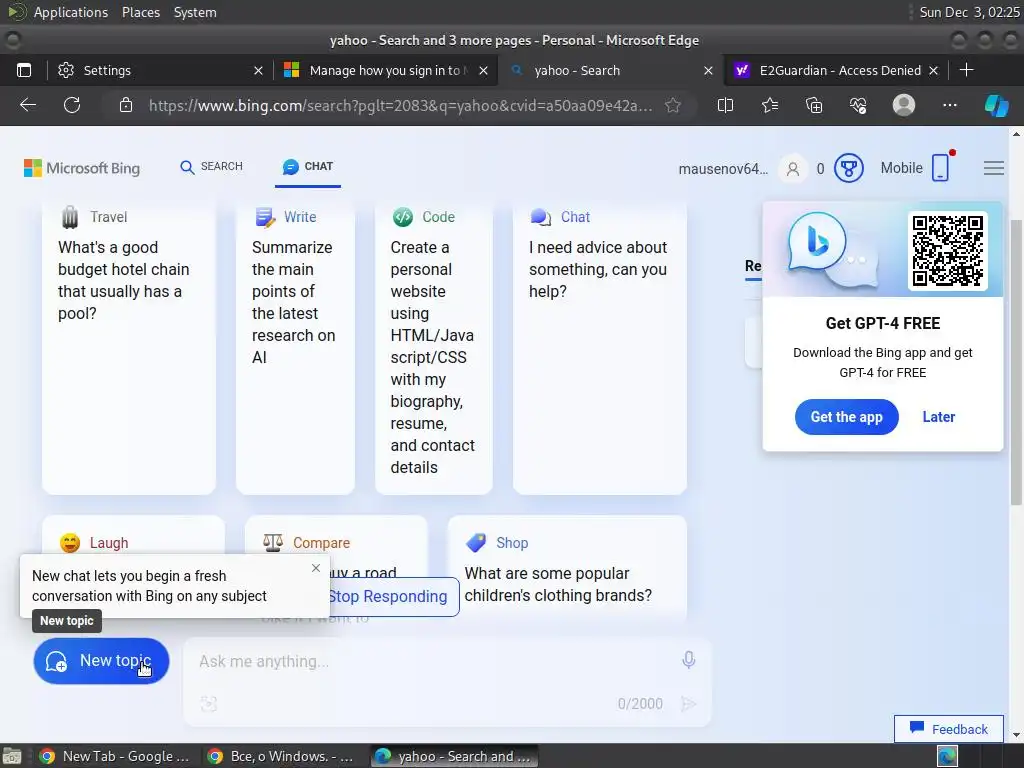Toggle split screen view icon
Viewport: 1024px width, 768px height.
coord(725,105)
